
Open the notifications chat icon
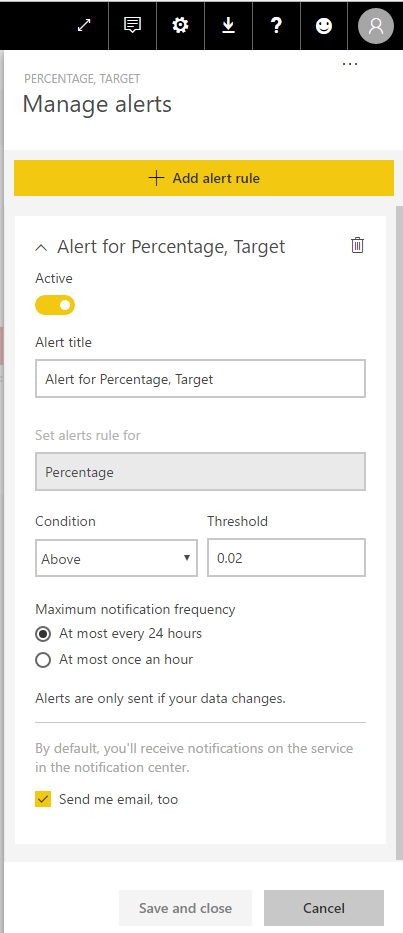(132, 25)
